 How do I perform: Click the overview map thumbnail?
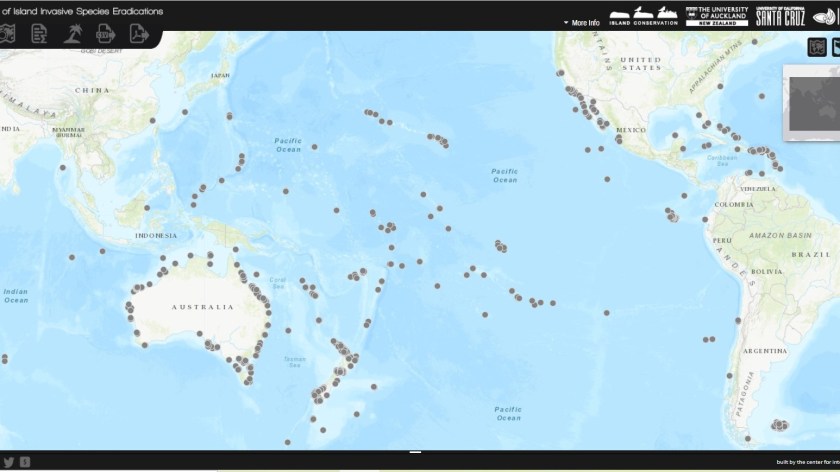[x=812, y=103]
